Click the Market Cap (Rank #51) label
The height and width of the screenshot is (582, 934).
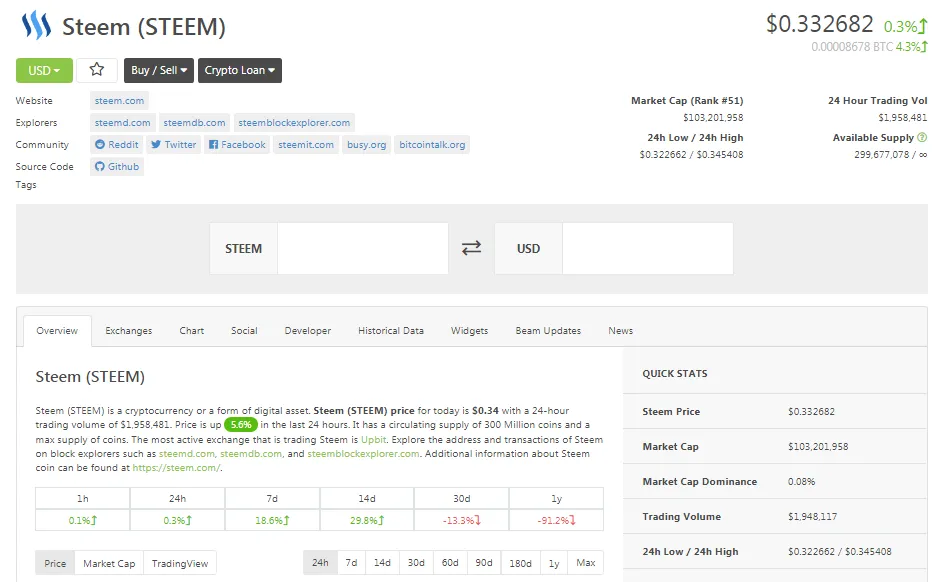(687, 101)
